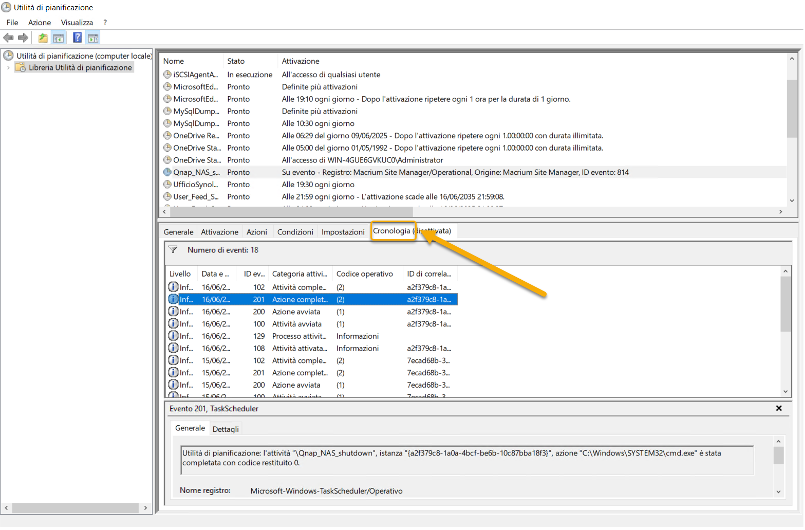Viewport: 805px width, 530px height.
Task: Click the filter funnel icon beside Numero di eventi
Action: (x=173, y=250)
